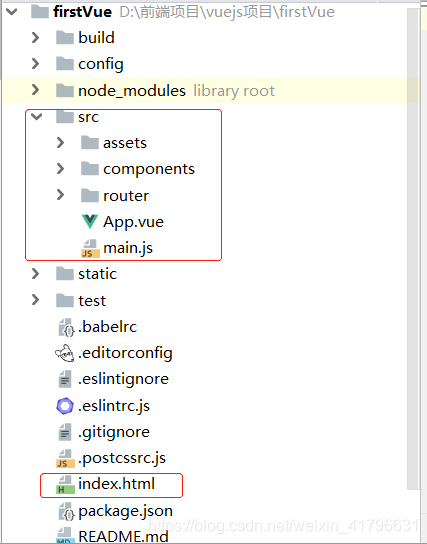
Task: Click the components folder icon
Action: 90,169
